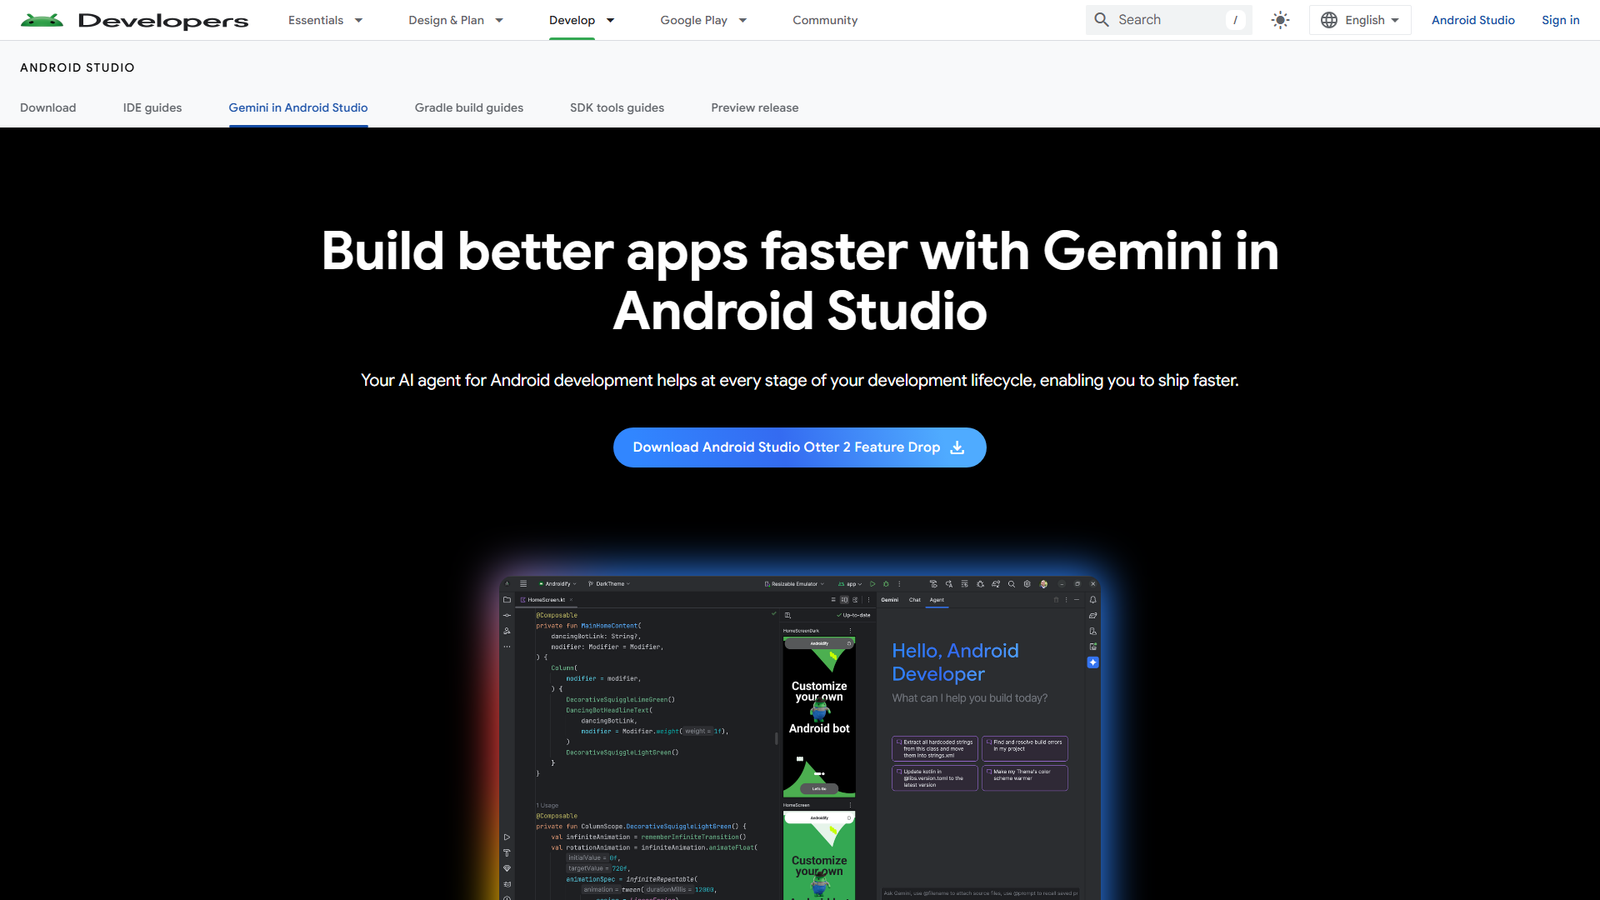
Task: Click the search magnifier icon in the IDE toolbar
Action: (1011, 584)
